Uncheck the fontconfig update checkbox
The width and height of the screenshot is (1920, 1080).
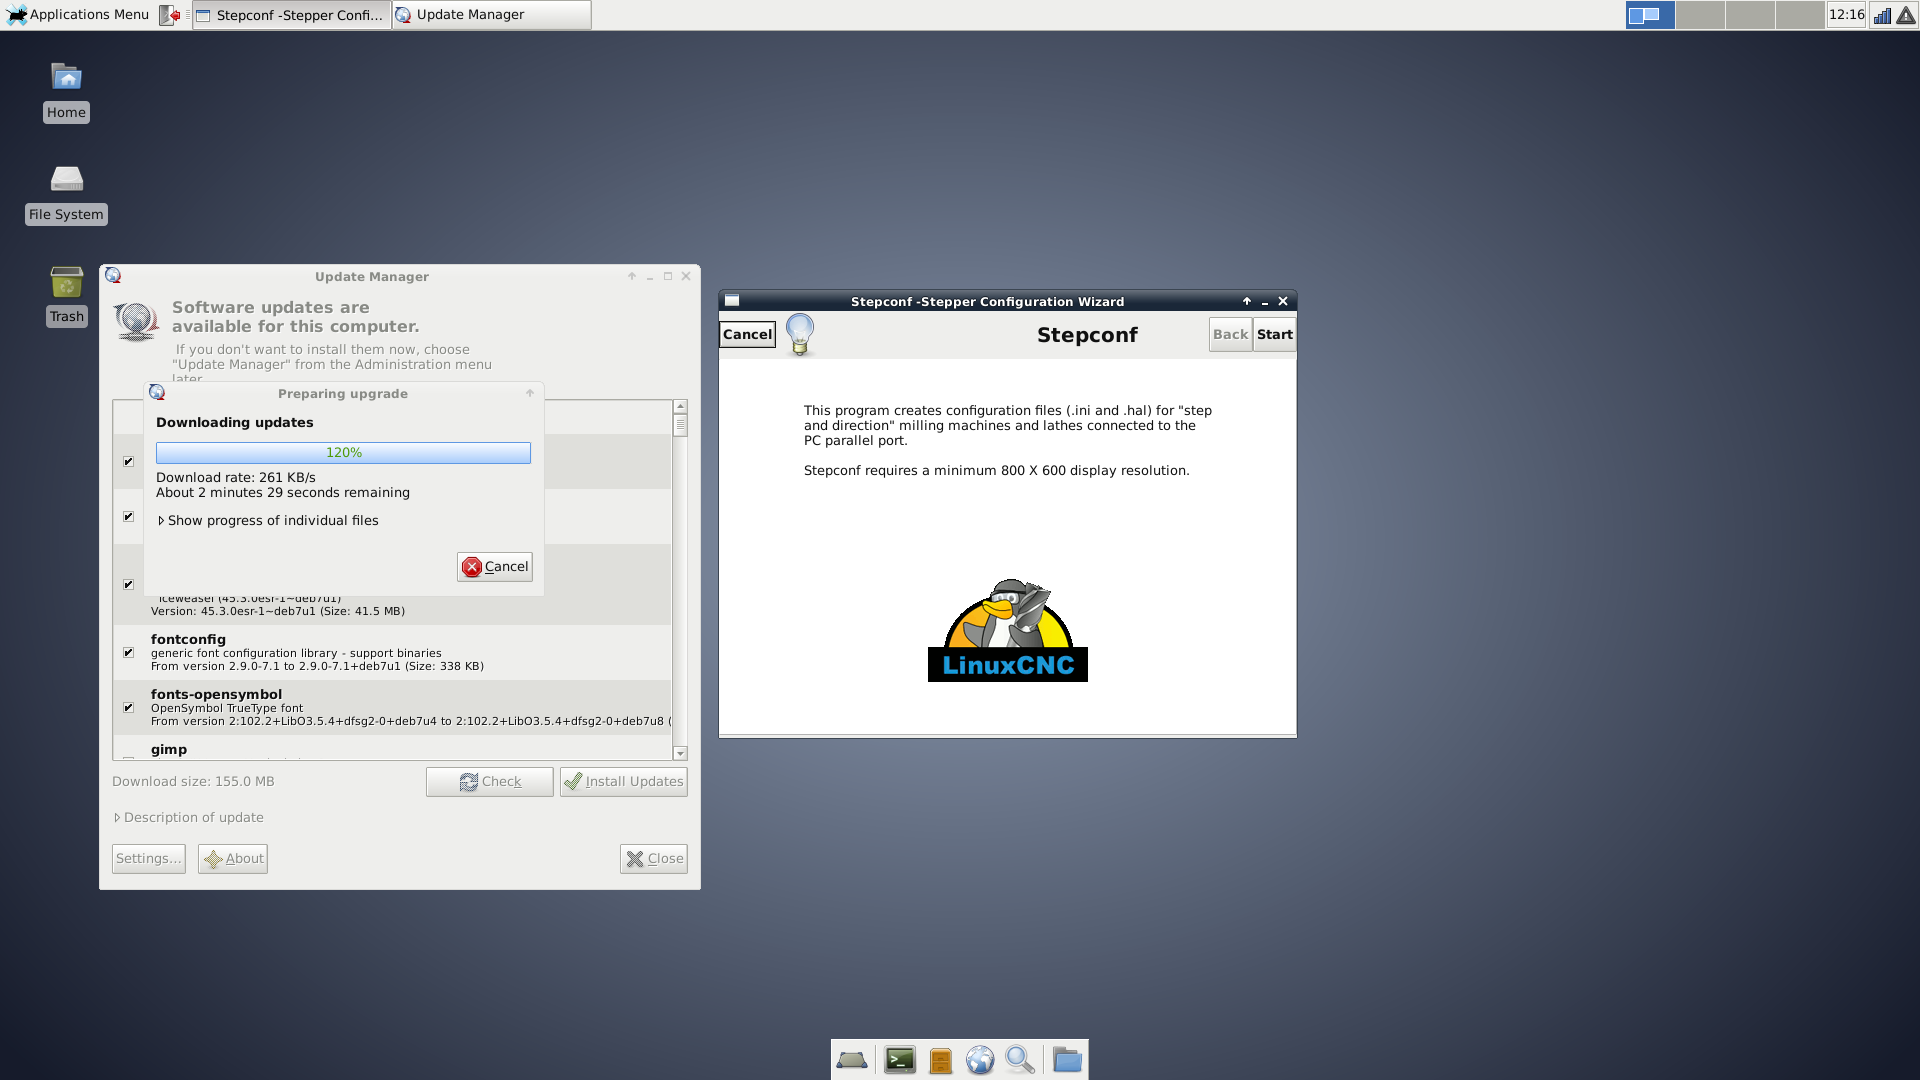pyautogui.click(x=128, y=653)
